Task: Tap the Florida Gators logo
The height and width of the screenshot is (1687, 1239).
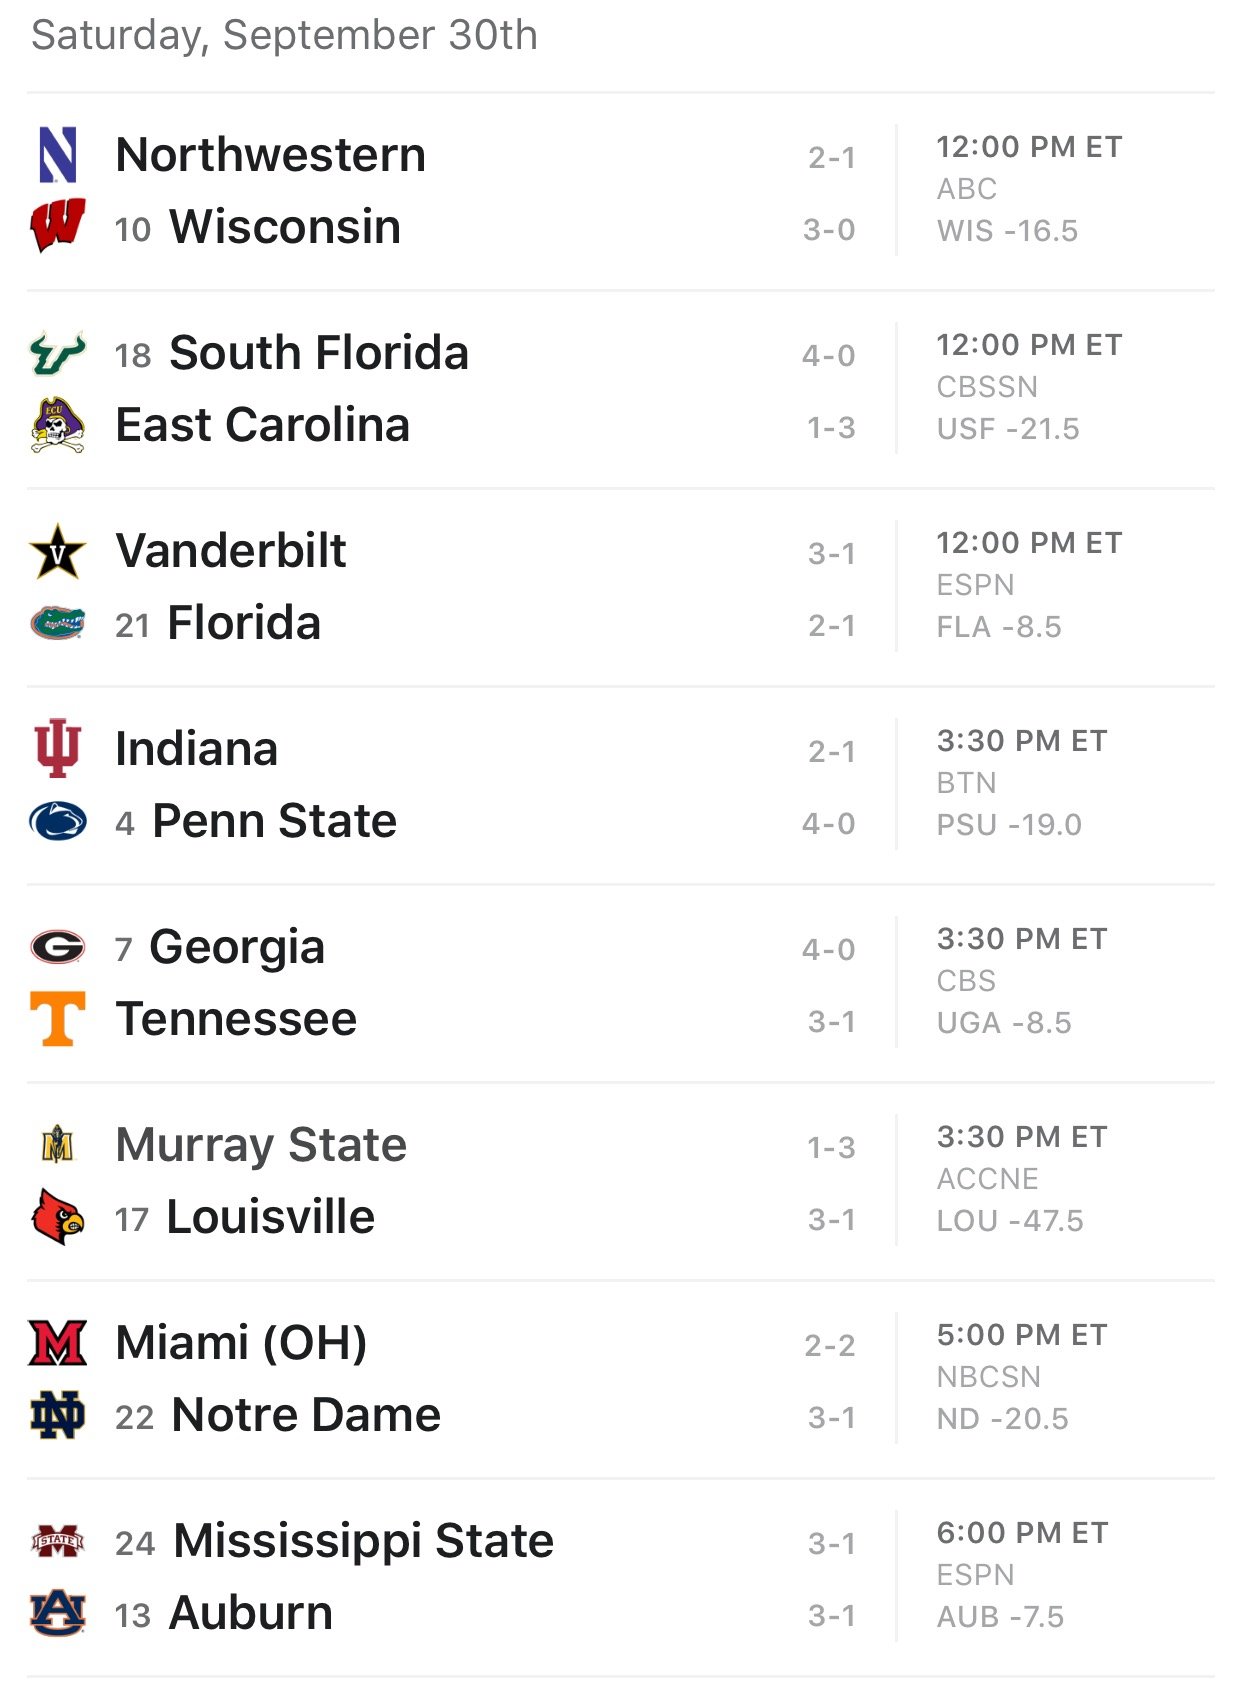Action: pos(58,623)
